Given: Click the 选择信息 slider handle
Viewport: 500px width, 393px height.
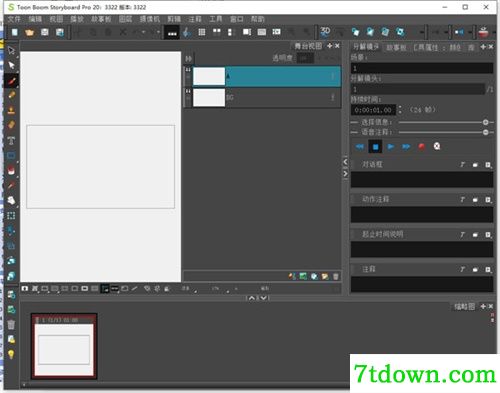Looking at the screenshot, I should point(485,122).
